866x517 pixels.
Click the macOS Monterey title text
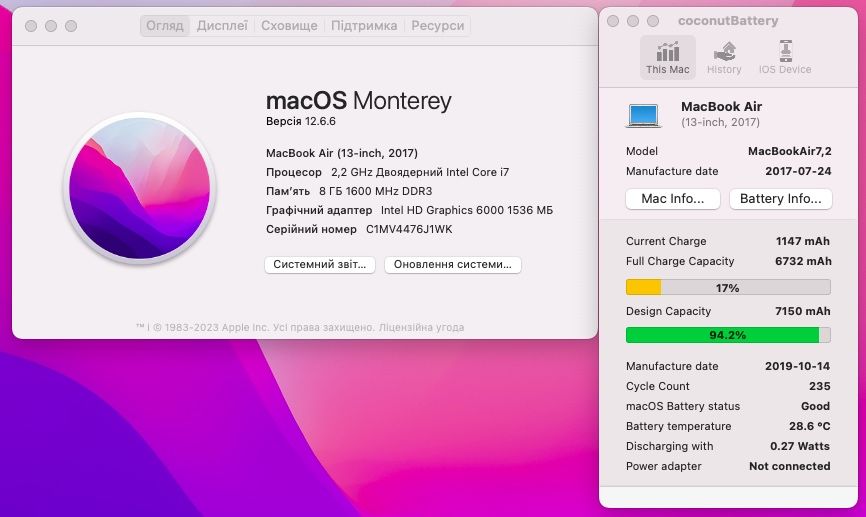[x=358, y=101]
